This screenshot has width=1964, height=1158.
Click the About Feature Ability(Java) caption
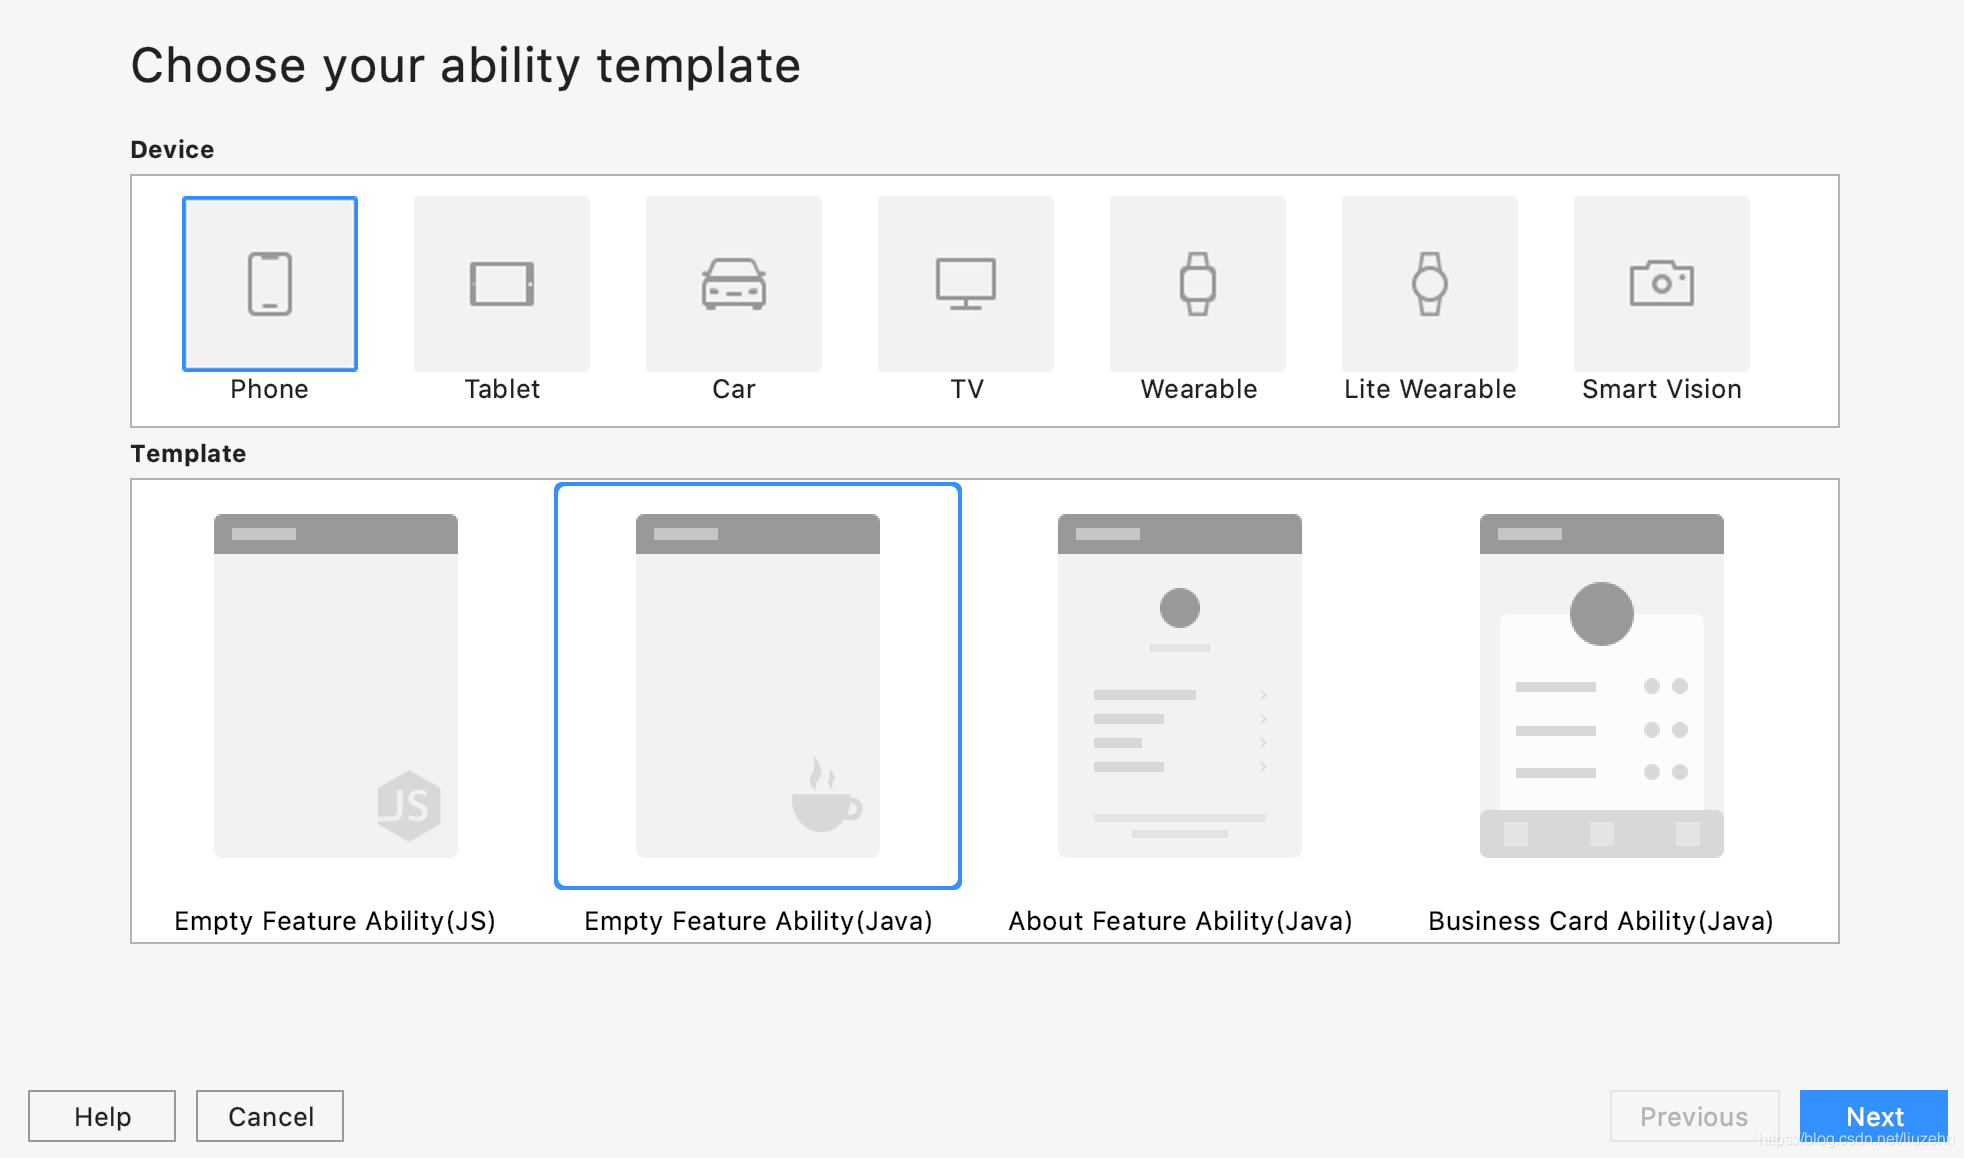[1180, 921]
